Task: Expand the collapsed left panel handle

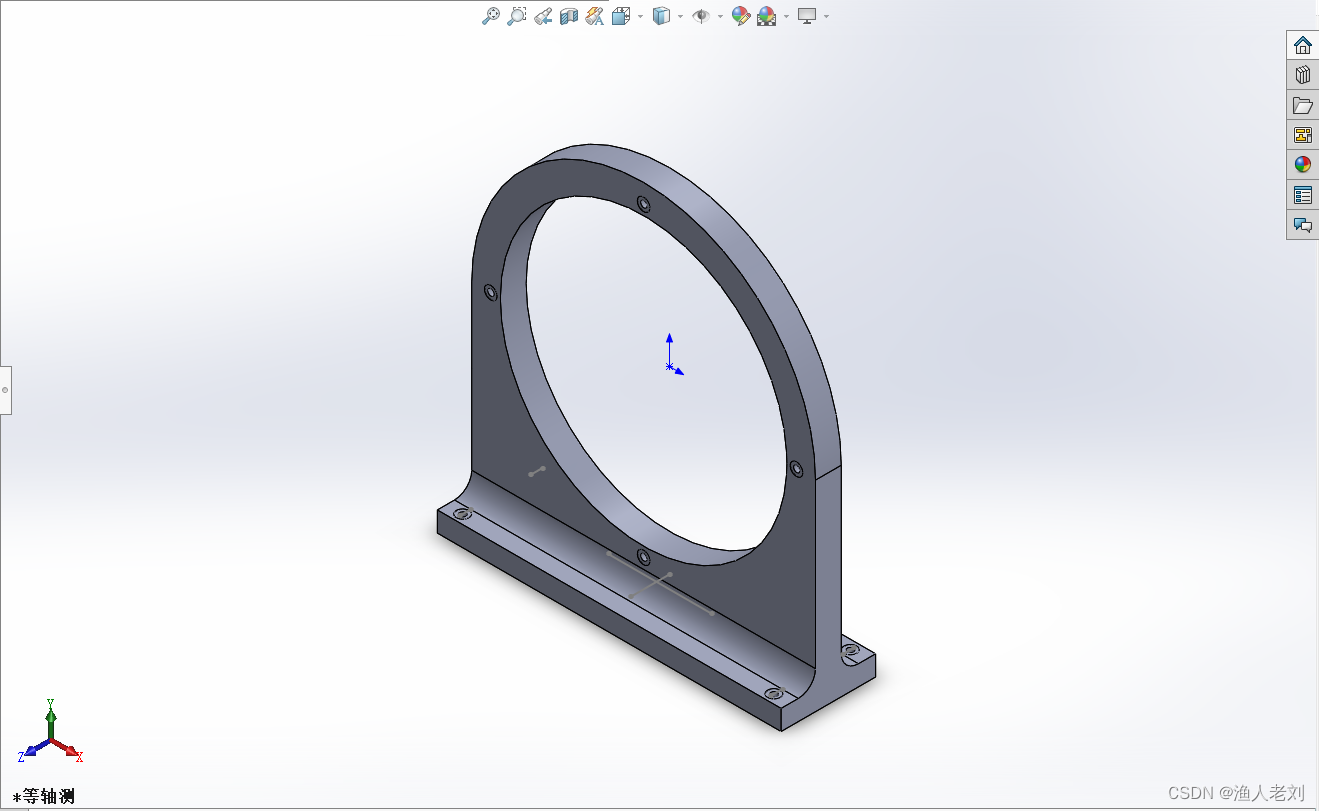Action: 5,389
